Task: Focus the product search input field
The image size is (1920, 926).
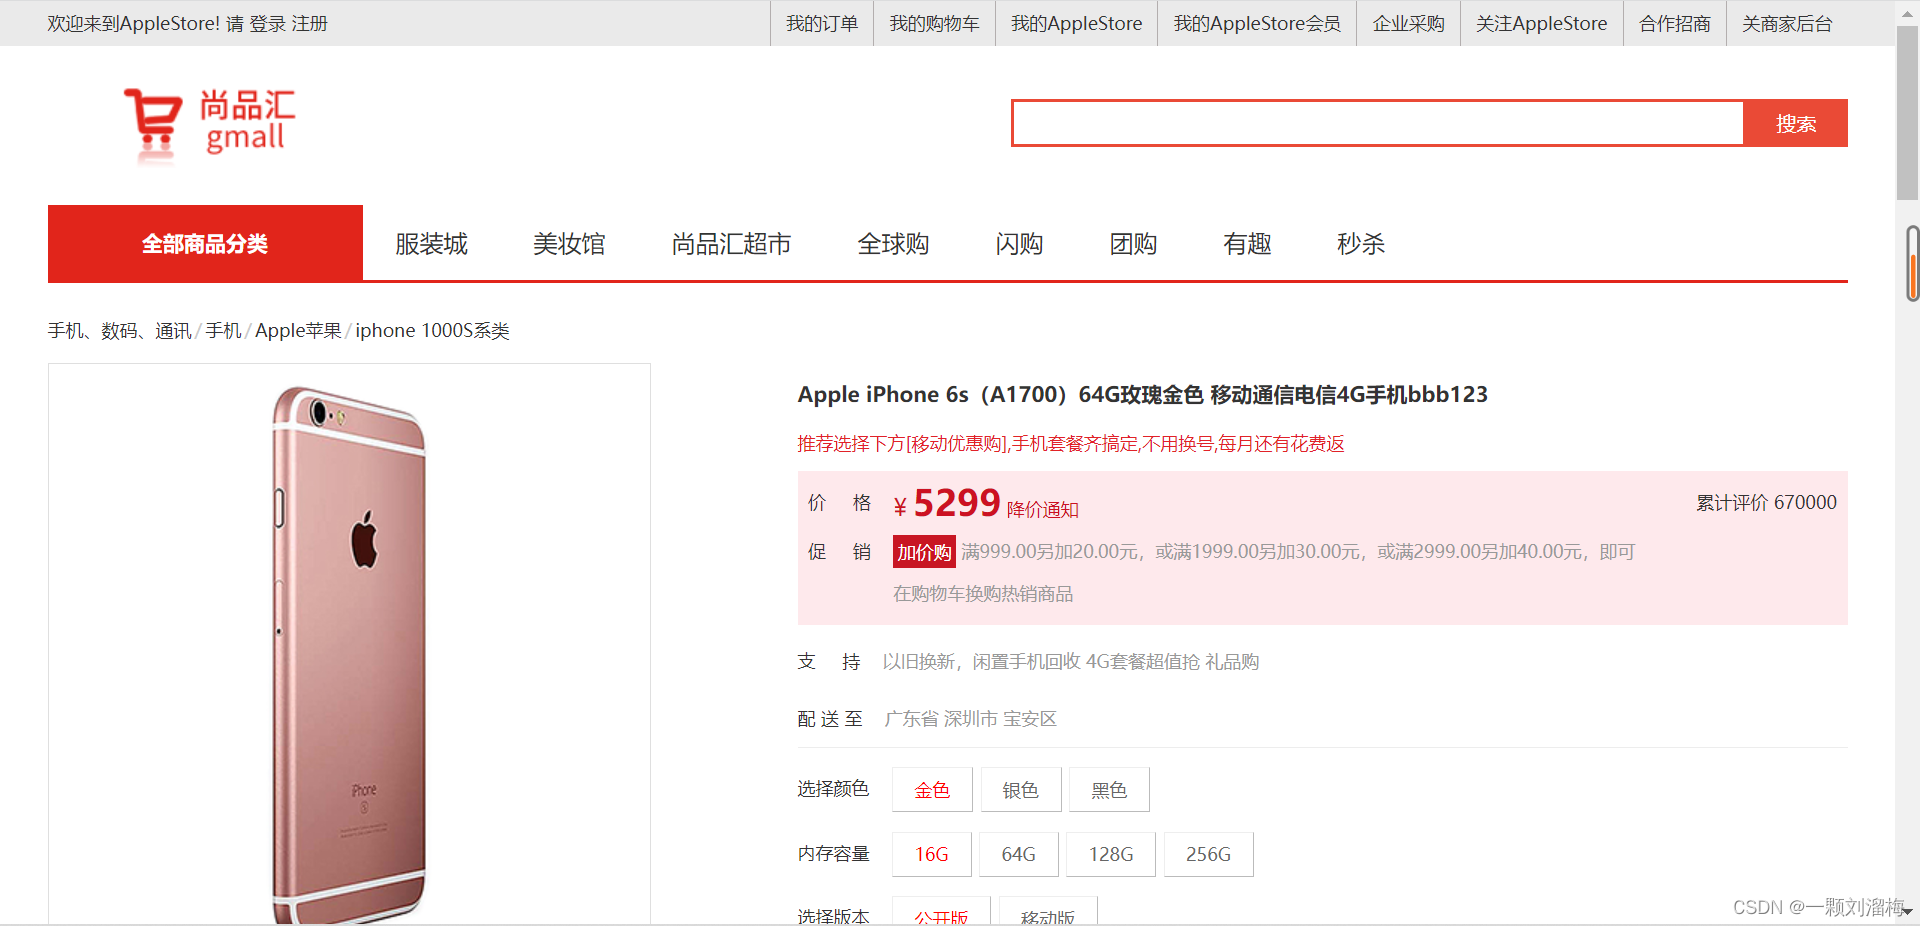Action: (x=1378, y=123)
